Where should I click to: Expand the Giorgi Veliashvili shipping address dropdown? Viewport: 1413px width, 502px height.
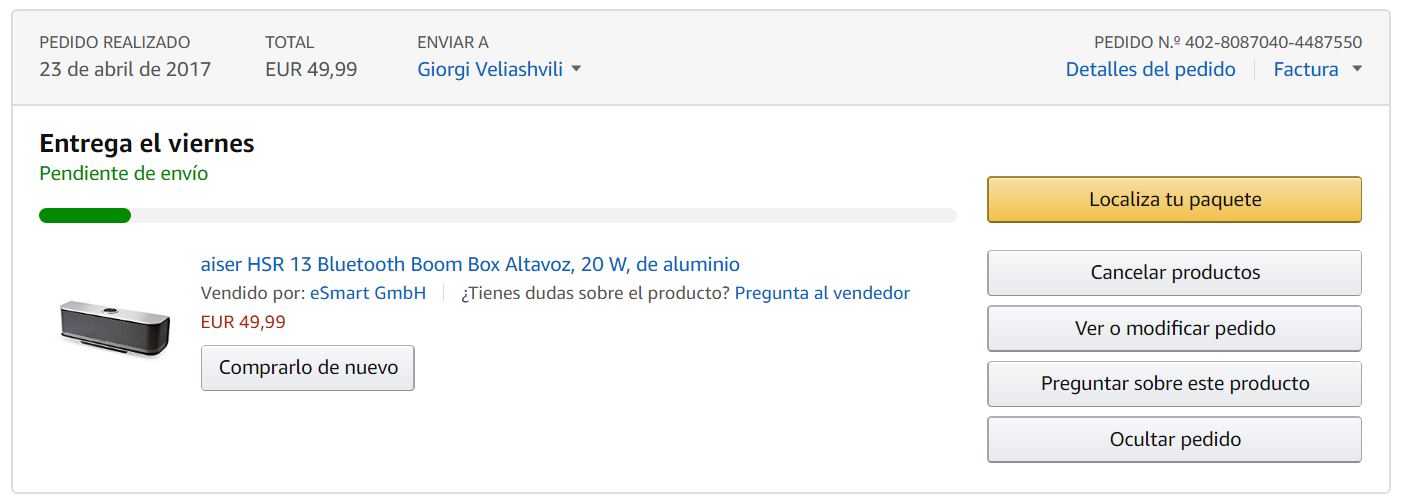pos(499,70)
